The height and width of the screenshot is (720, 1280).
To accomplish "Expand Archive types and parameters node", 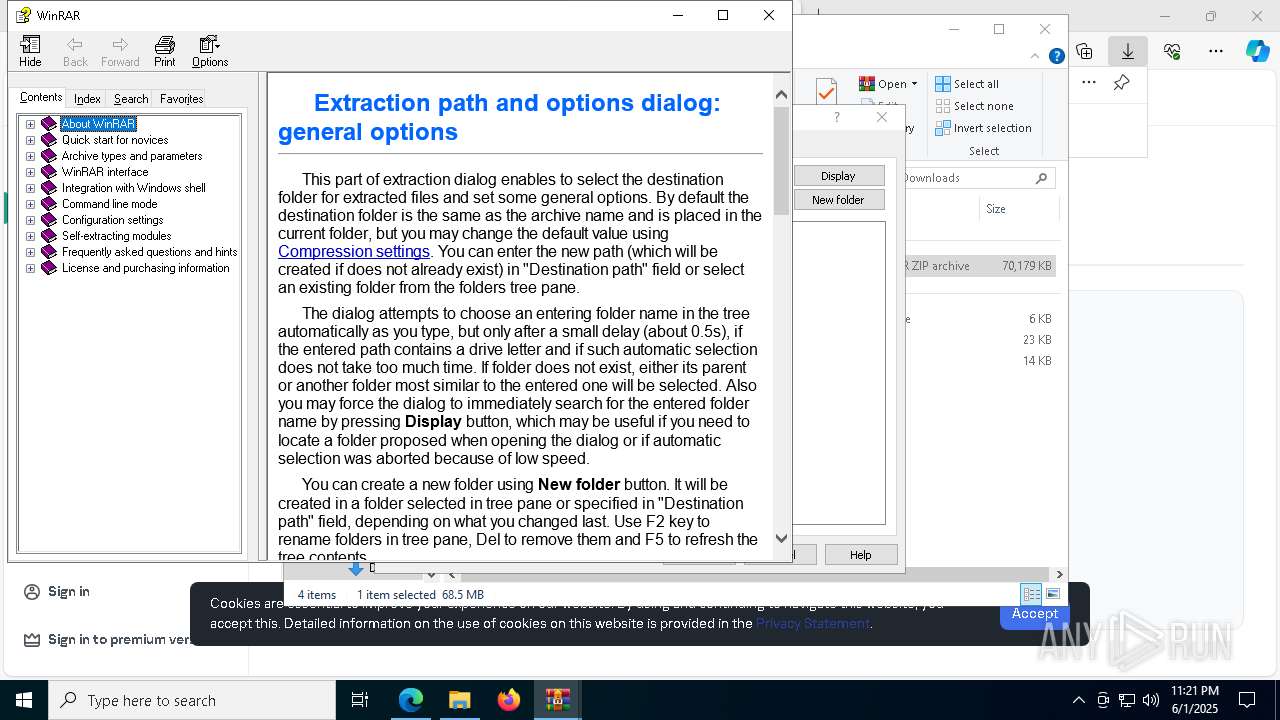I will pyautogui.click(x=30, y=156).
